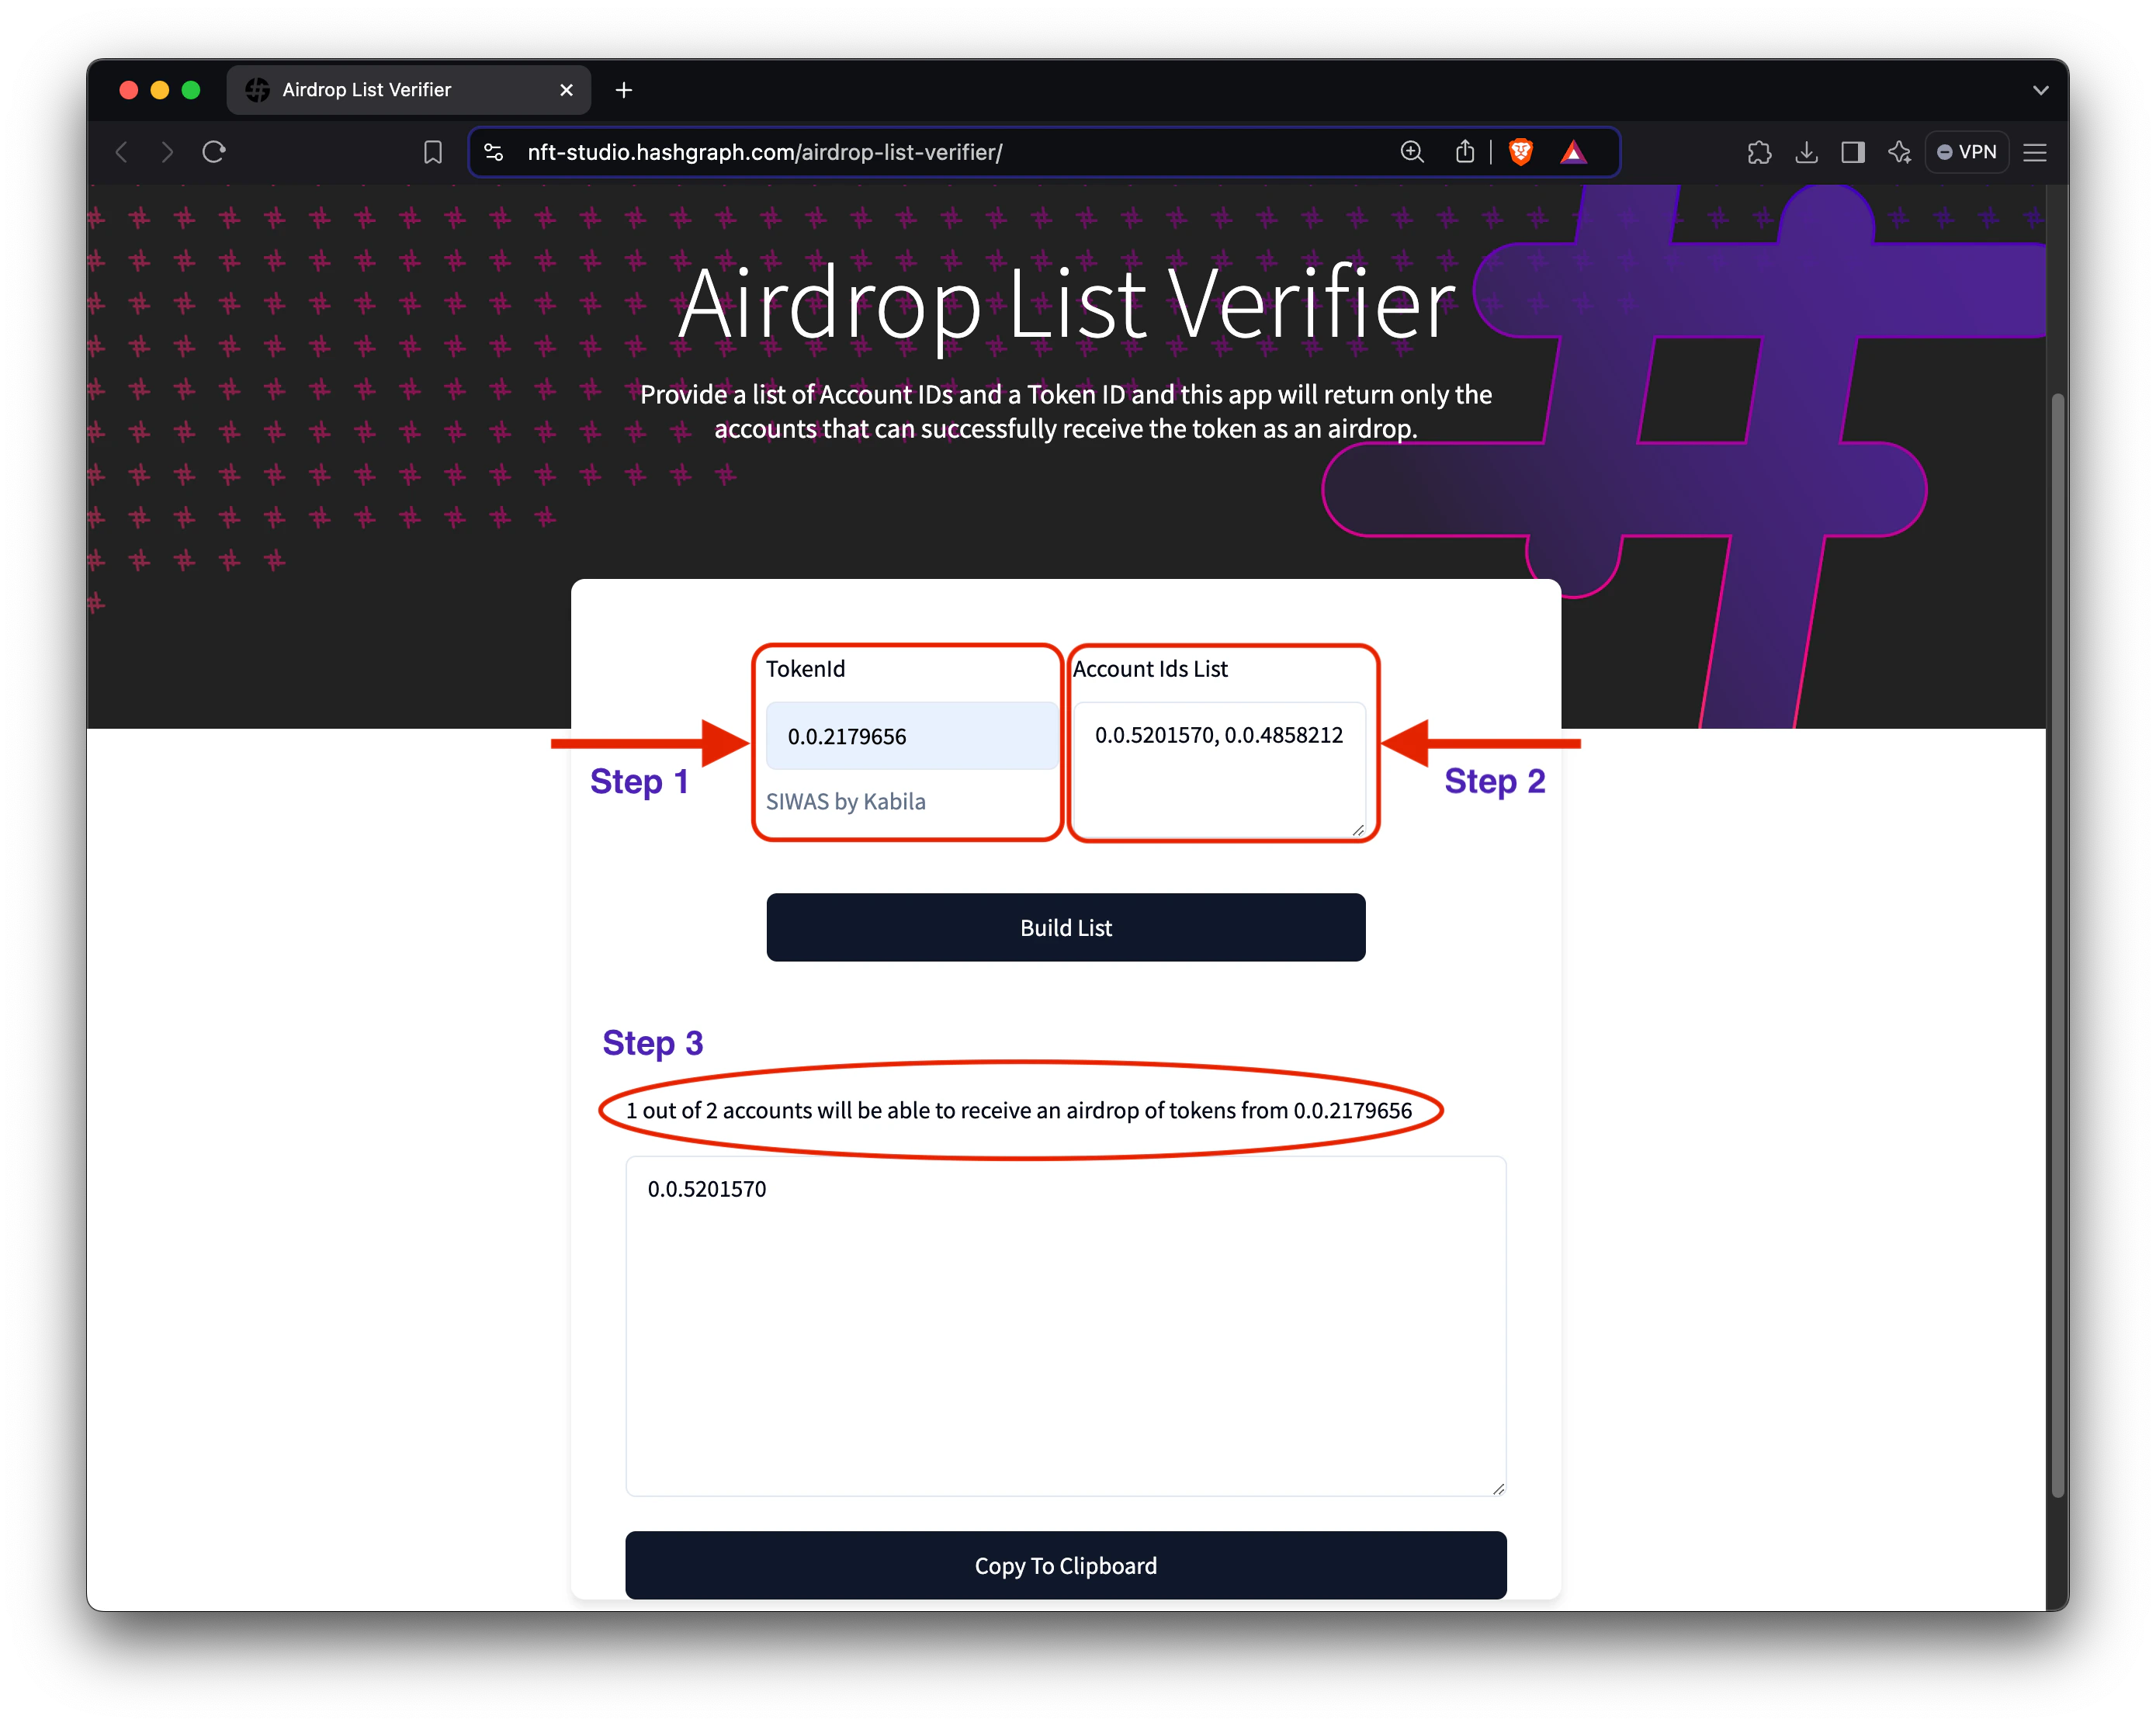The image size is (2156, 1726).
Task: Click the Copy To Clipboard button
Action: point(1065,1565)
